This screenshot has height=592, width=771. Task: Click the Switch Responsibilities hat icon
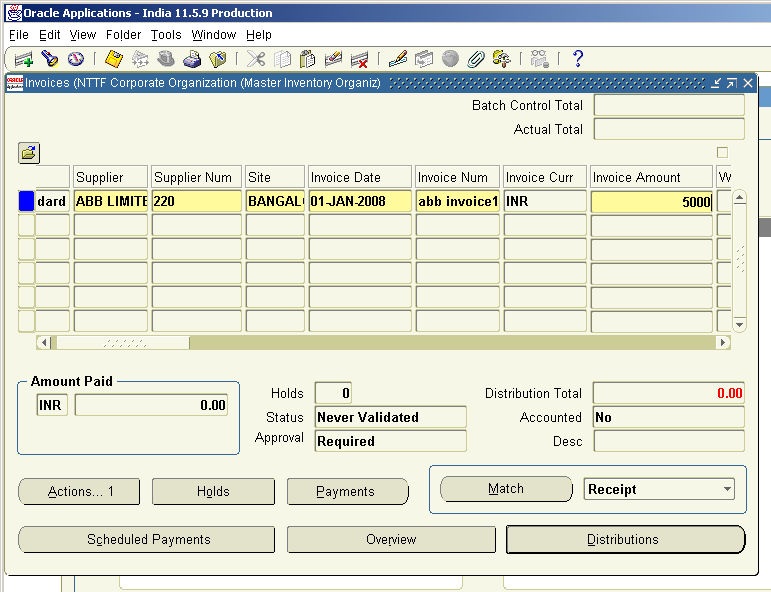pos(166,59)
